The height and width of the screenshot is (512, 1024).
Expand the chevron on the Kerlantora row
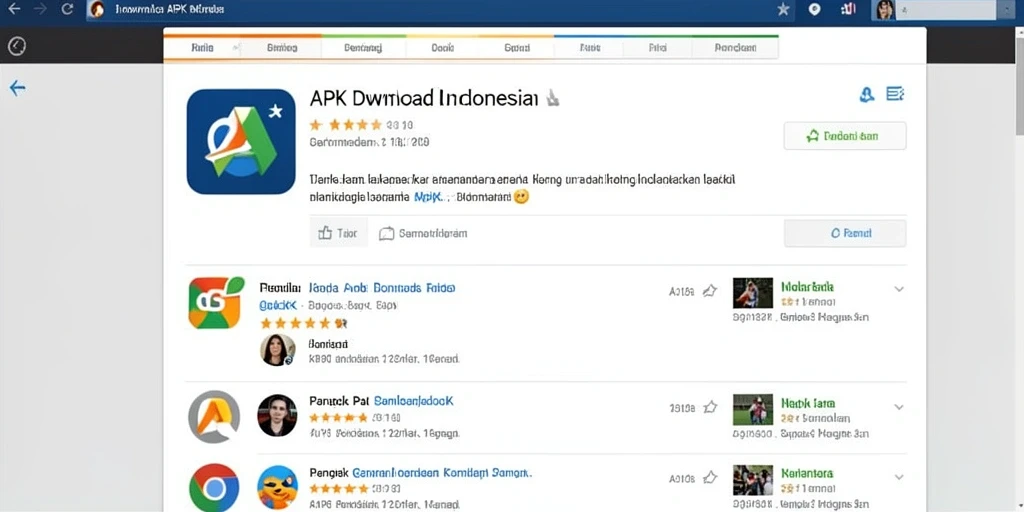(899, 477)
